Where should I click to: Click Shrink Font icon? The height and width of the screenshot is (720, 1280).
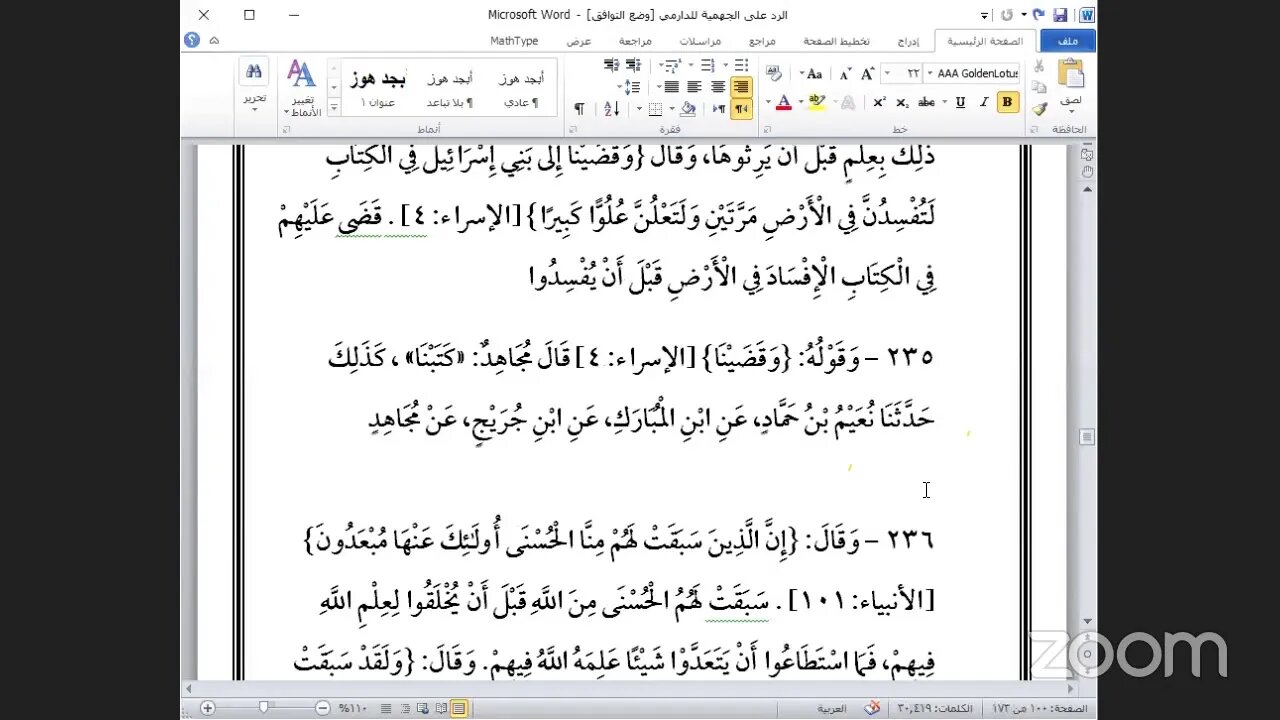point(846,74)
